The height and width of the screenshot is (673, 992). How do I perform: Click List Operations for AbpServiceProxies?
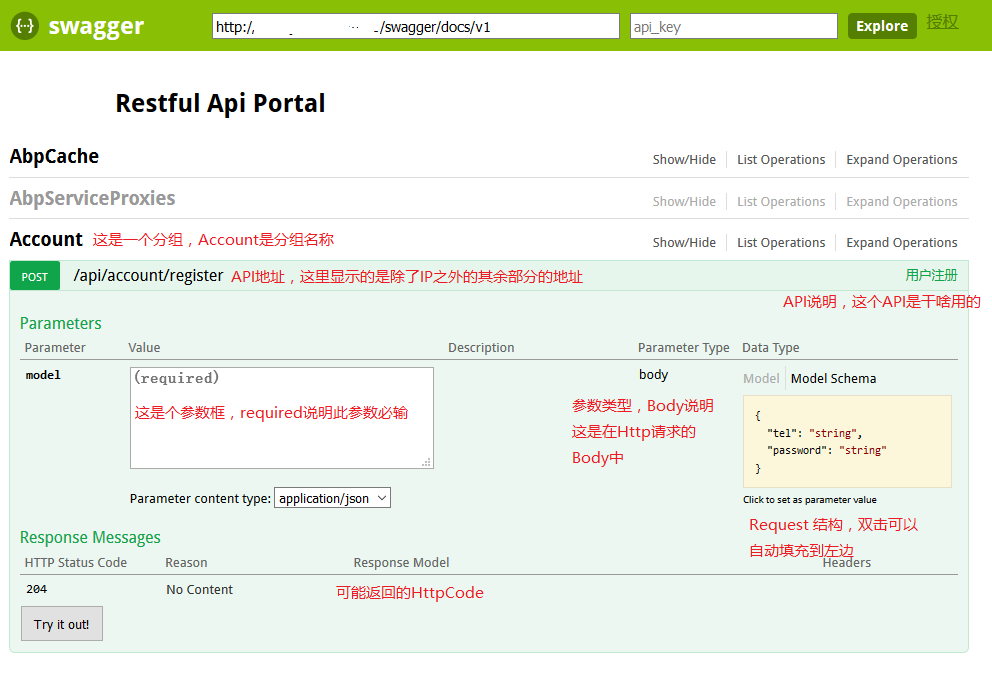[781, 201]
